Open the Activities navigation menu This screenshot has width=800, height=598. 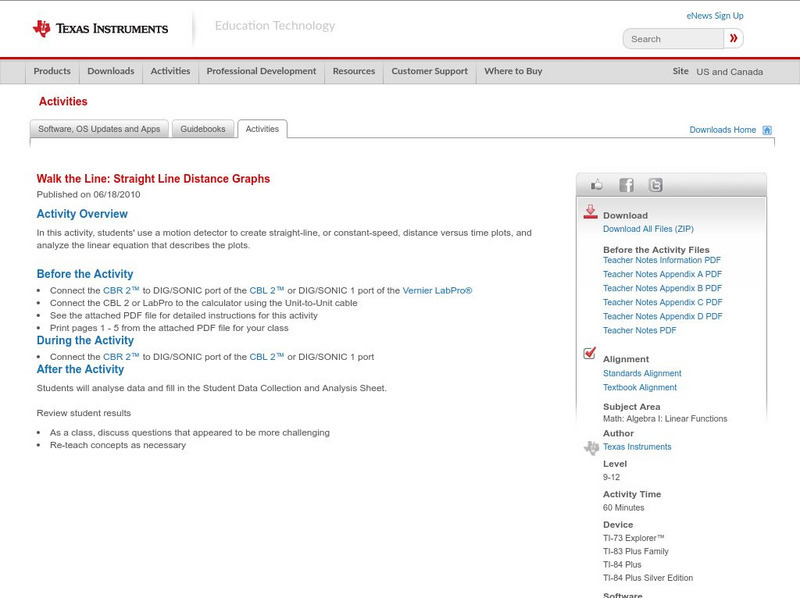[170, 71]
